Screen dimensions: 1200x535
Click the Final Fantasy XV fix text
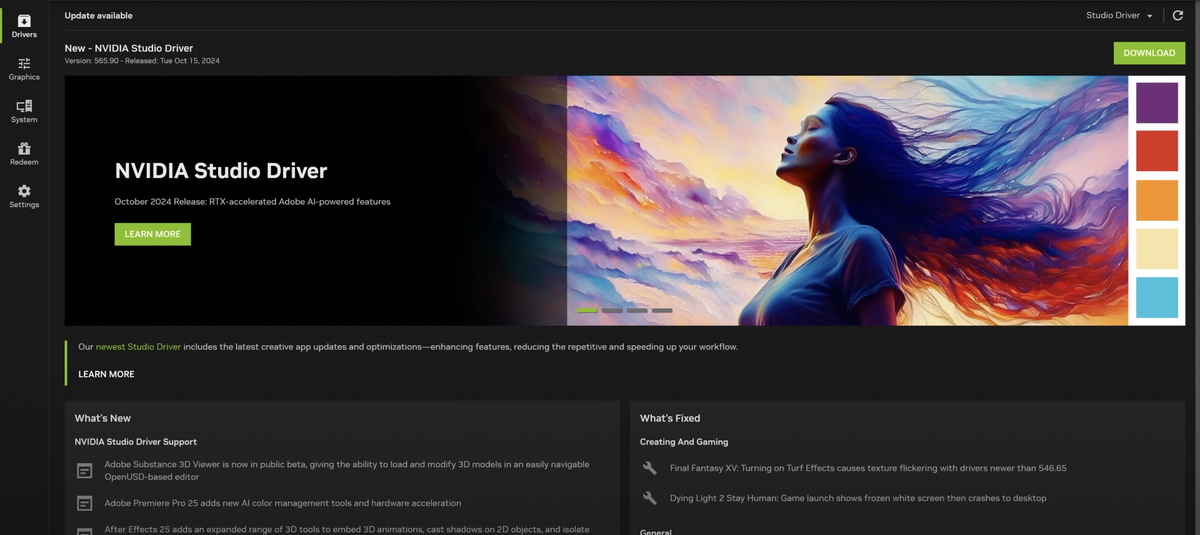click(x=868, y=468)
